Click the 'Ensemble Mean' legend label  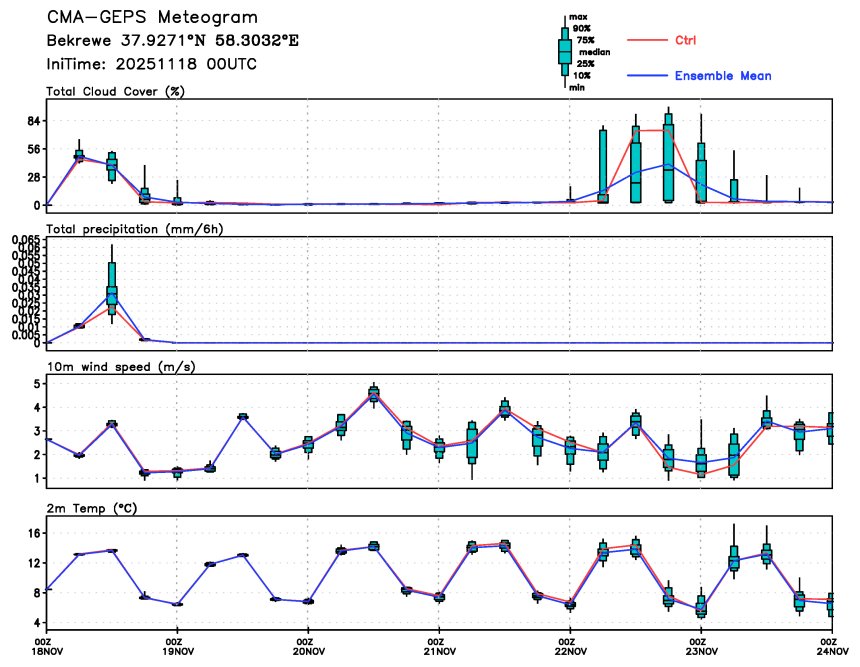[x=723, y=76]
